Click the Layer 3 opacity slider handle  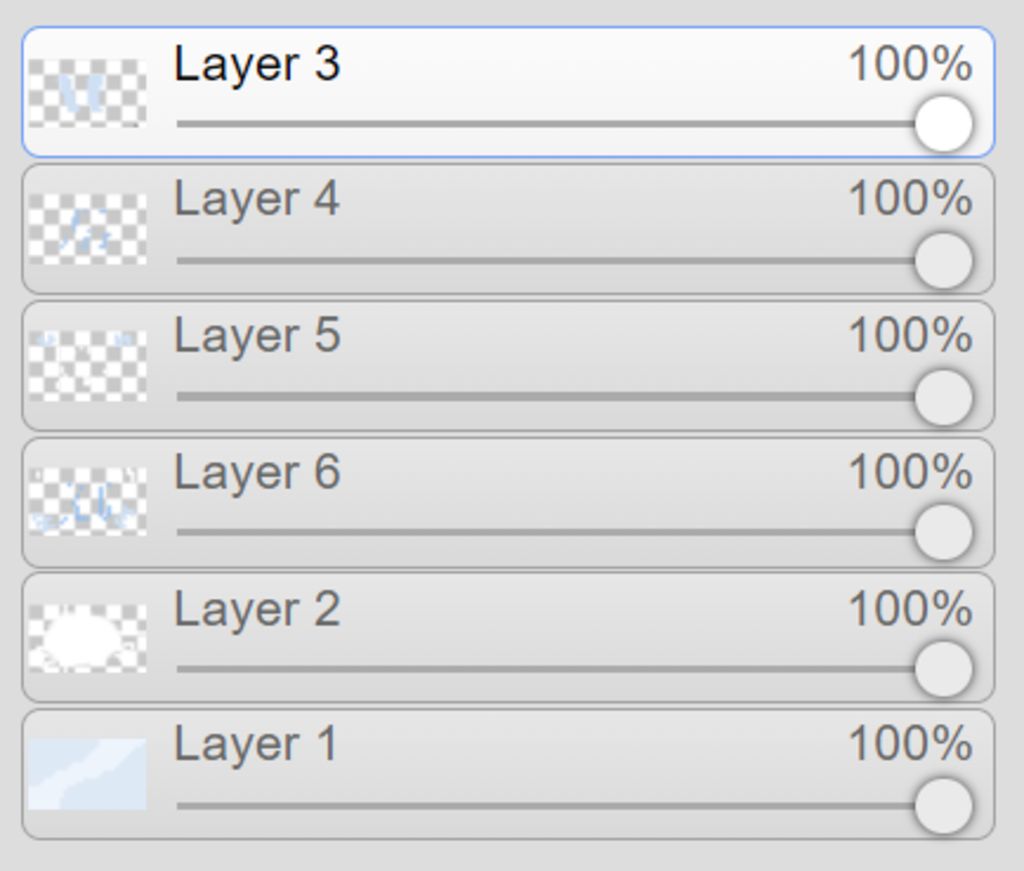point(944,124)
